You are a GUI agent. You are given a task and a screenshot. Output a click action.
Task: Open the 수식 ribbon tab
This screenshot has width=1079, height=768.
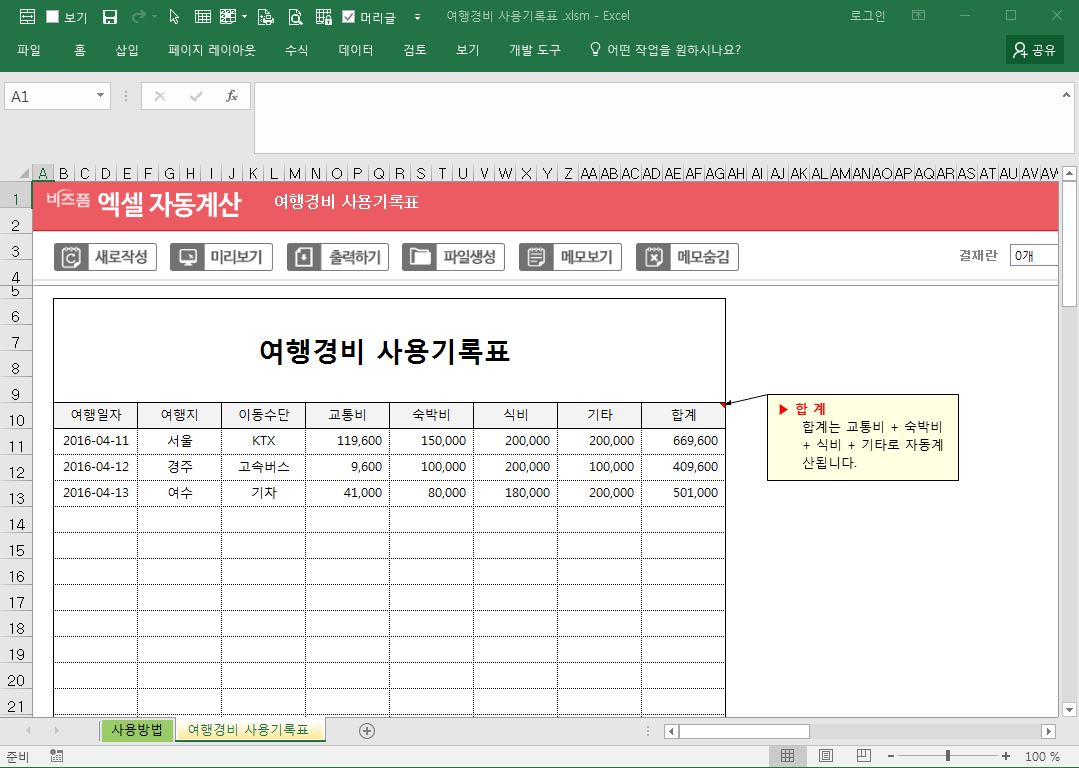[x=296, y=50]
